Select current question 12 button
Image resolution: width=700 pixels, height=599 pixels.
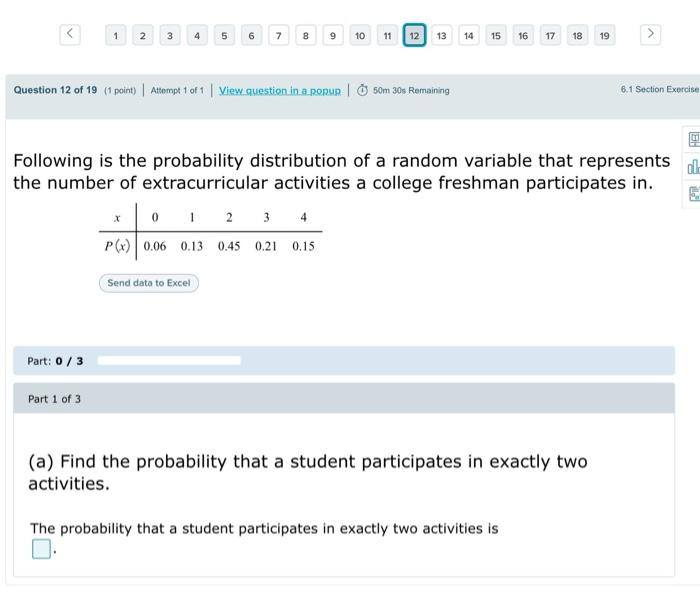point(414,35)
